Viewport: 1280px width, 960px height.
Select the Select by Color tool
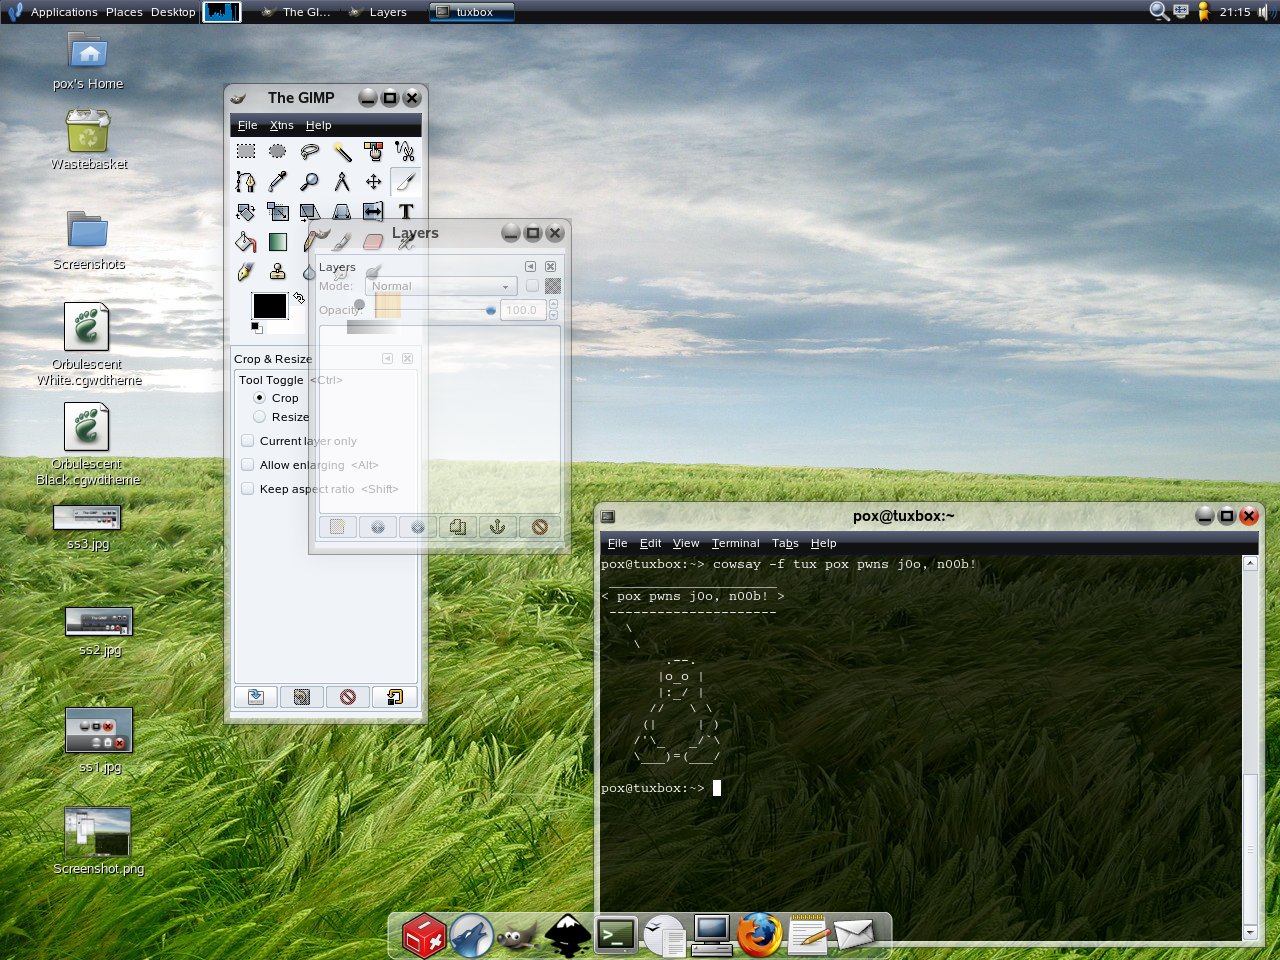pyautogui.click(x=373, y=151)
